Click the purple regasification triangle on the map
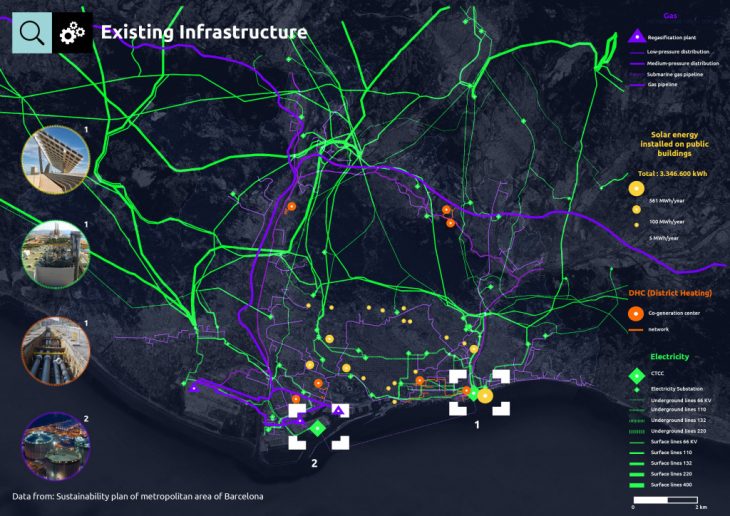 (339, 410)
